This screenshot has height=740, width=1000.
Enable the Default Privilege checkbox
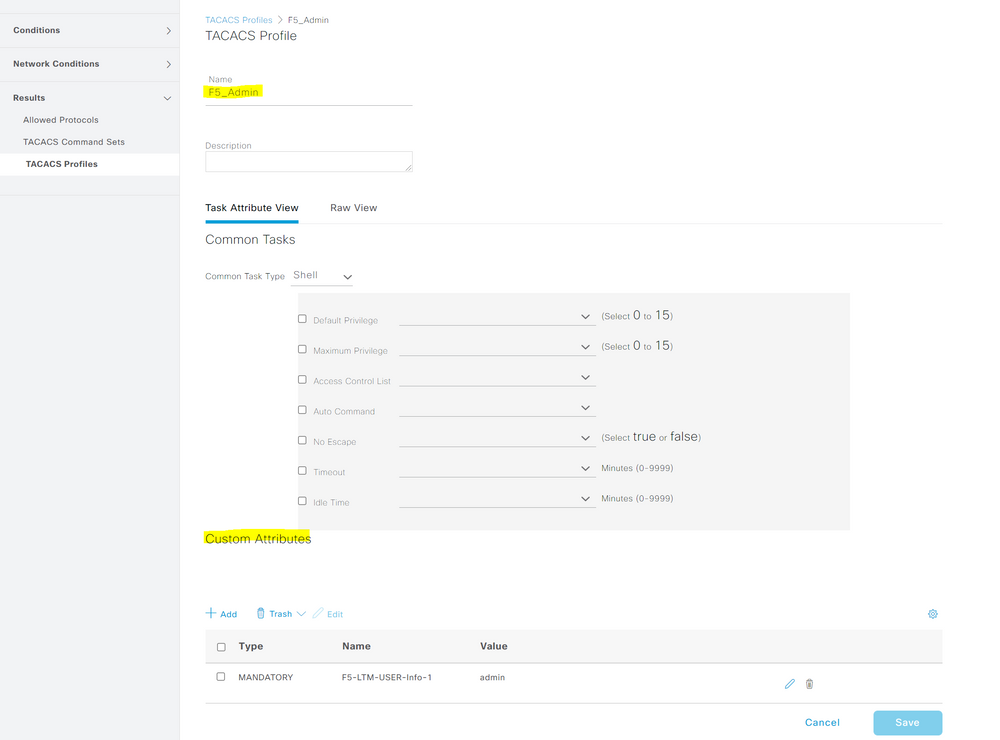(302, 319)
